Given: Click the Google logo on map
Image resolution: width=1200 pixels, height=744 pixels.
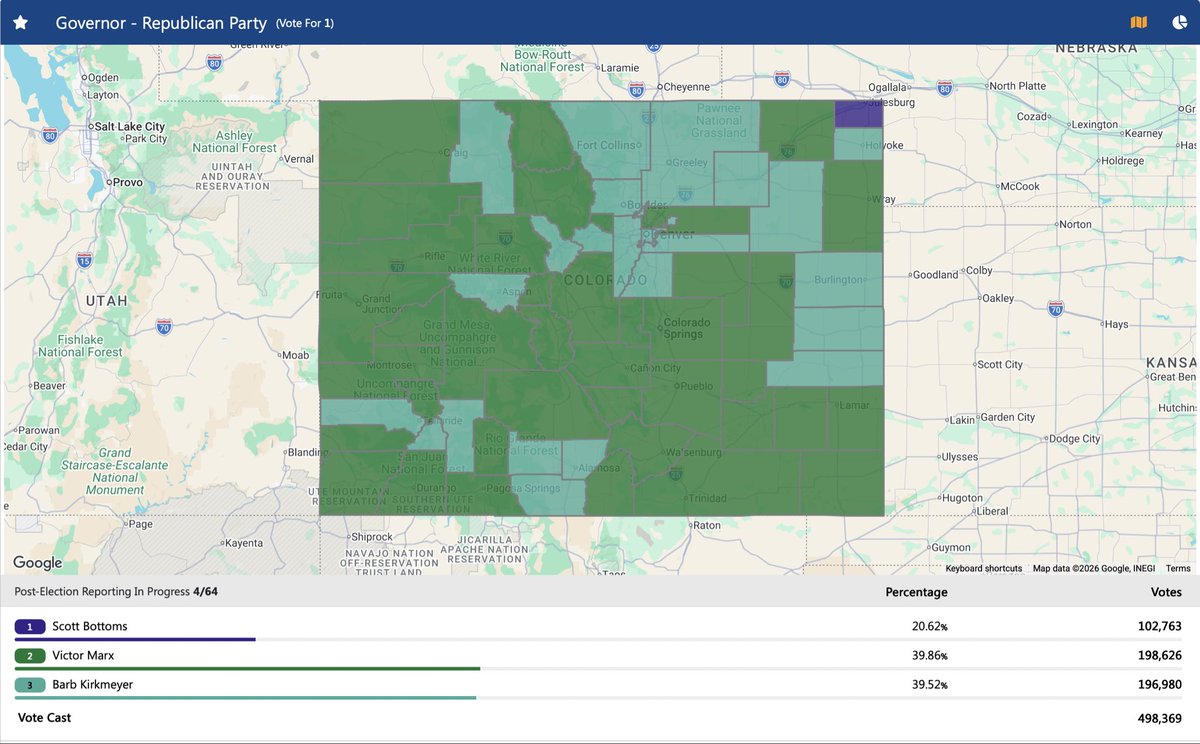Looking at the screenshot, I should click(37, 563).
